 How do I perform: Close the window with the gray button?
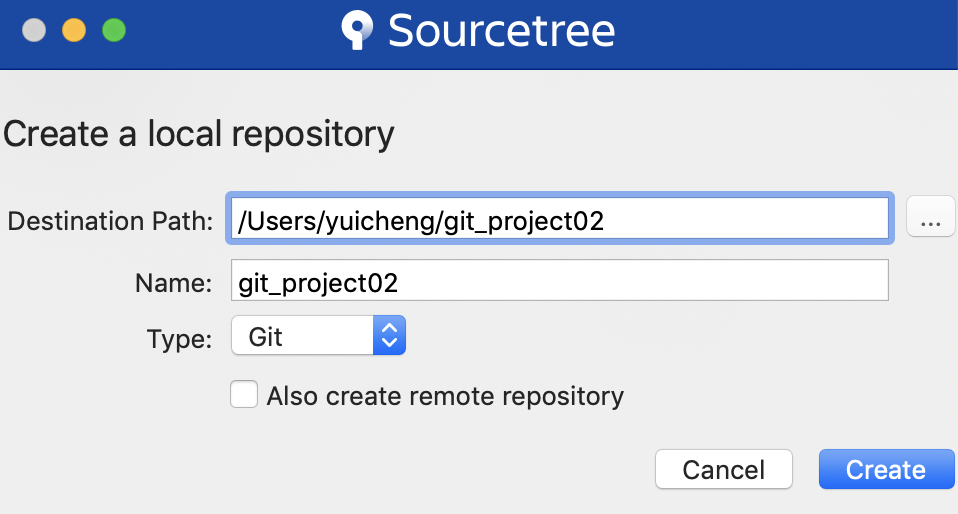34,30
